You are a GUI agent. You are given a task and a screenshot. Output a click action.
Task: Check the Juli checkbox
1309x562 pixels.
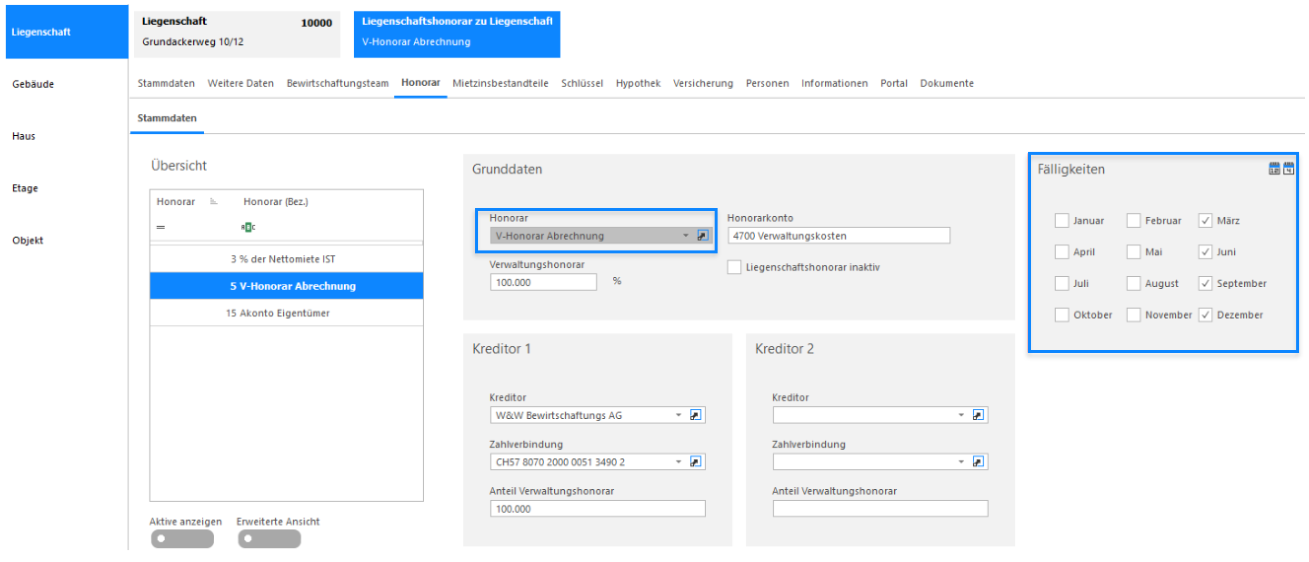1062,284
